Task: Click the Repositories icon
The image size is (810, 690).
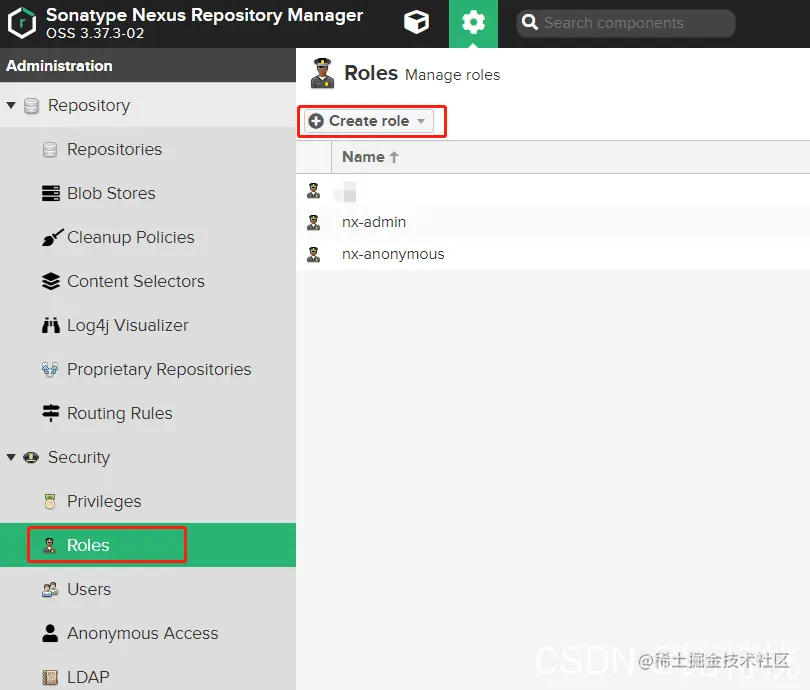Action: point(50,150)
